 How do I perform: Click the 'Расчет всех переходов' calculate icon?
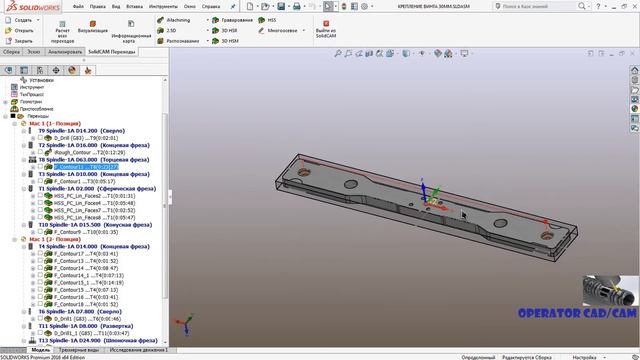(x=62, y=24)
